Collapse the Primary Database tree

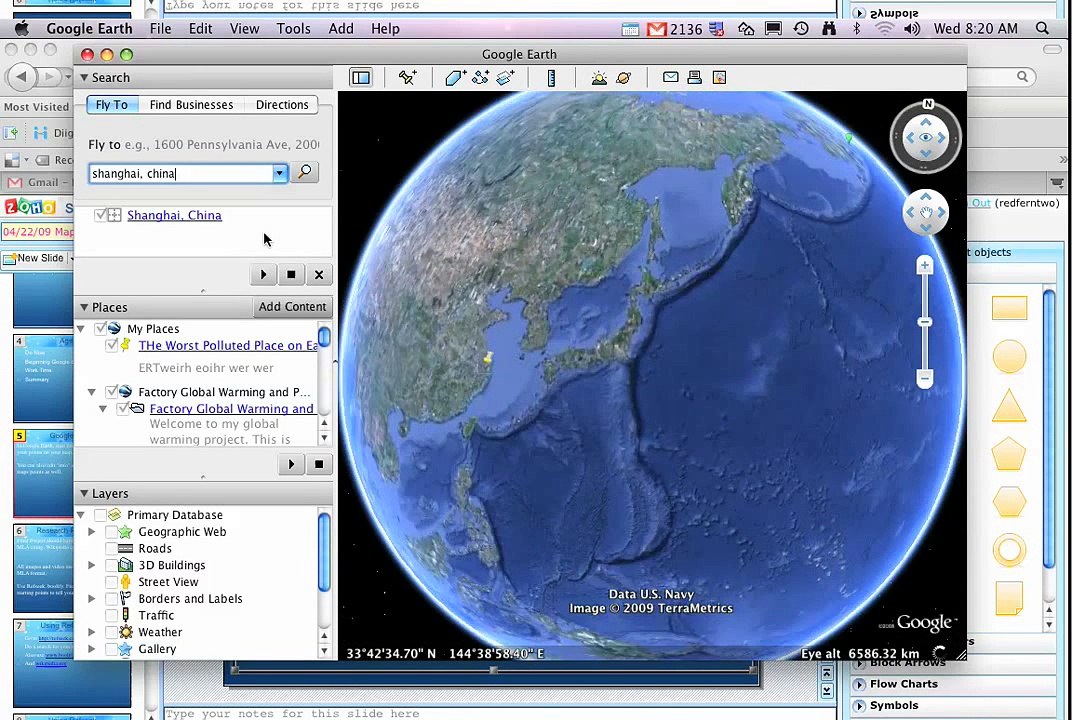[81, 515]
